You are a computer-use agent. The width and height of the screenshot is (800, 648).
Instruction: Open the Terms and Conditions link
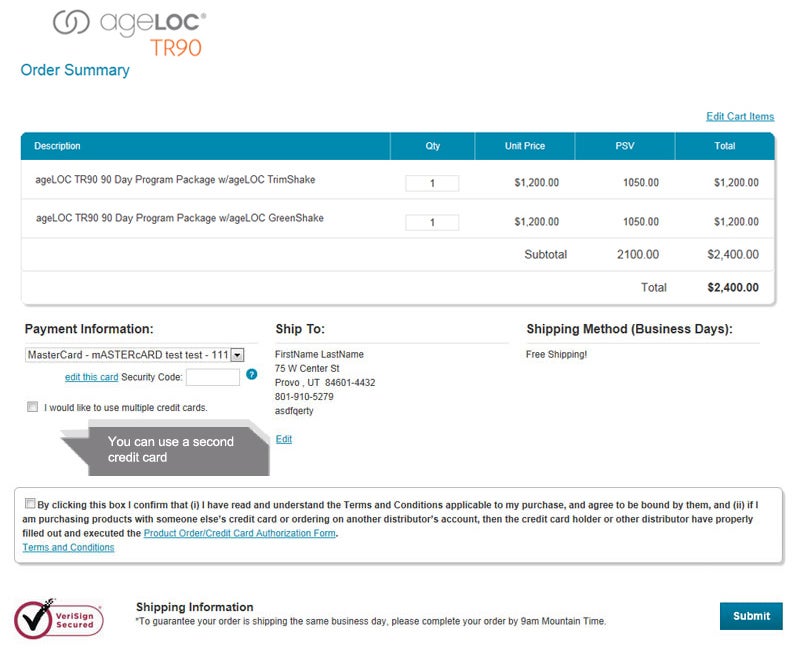(68, 547)
